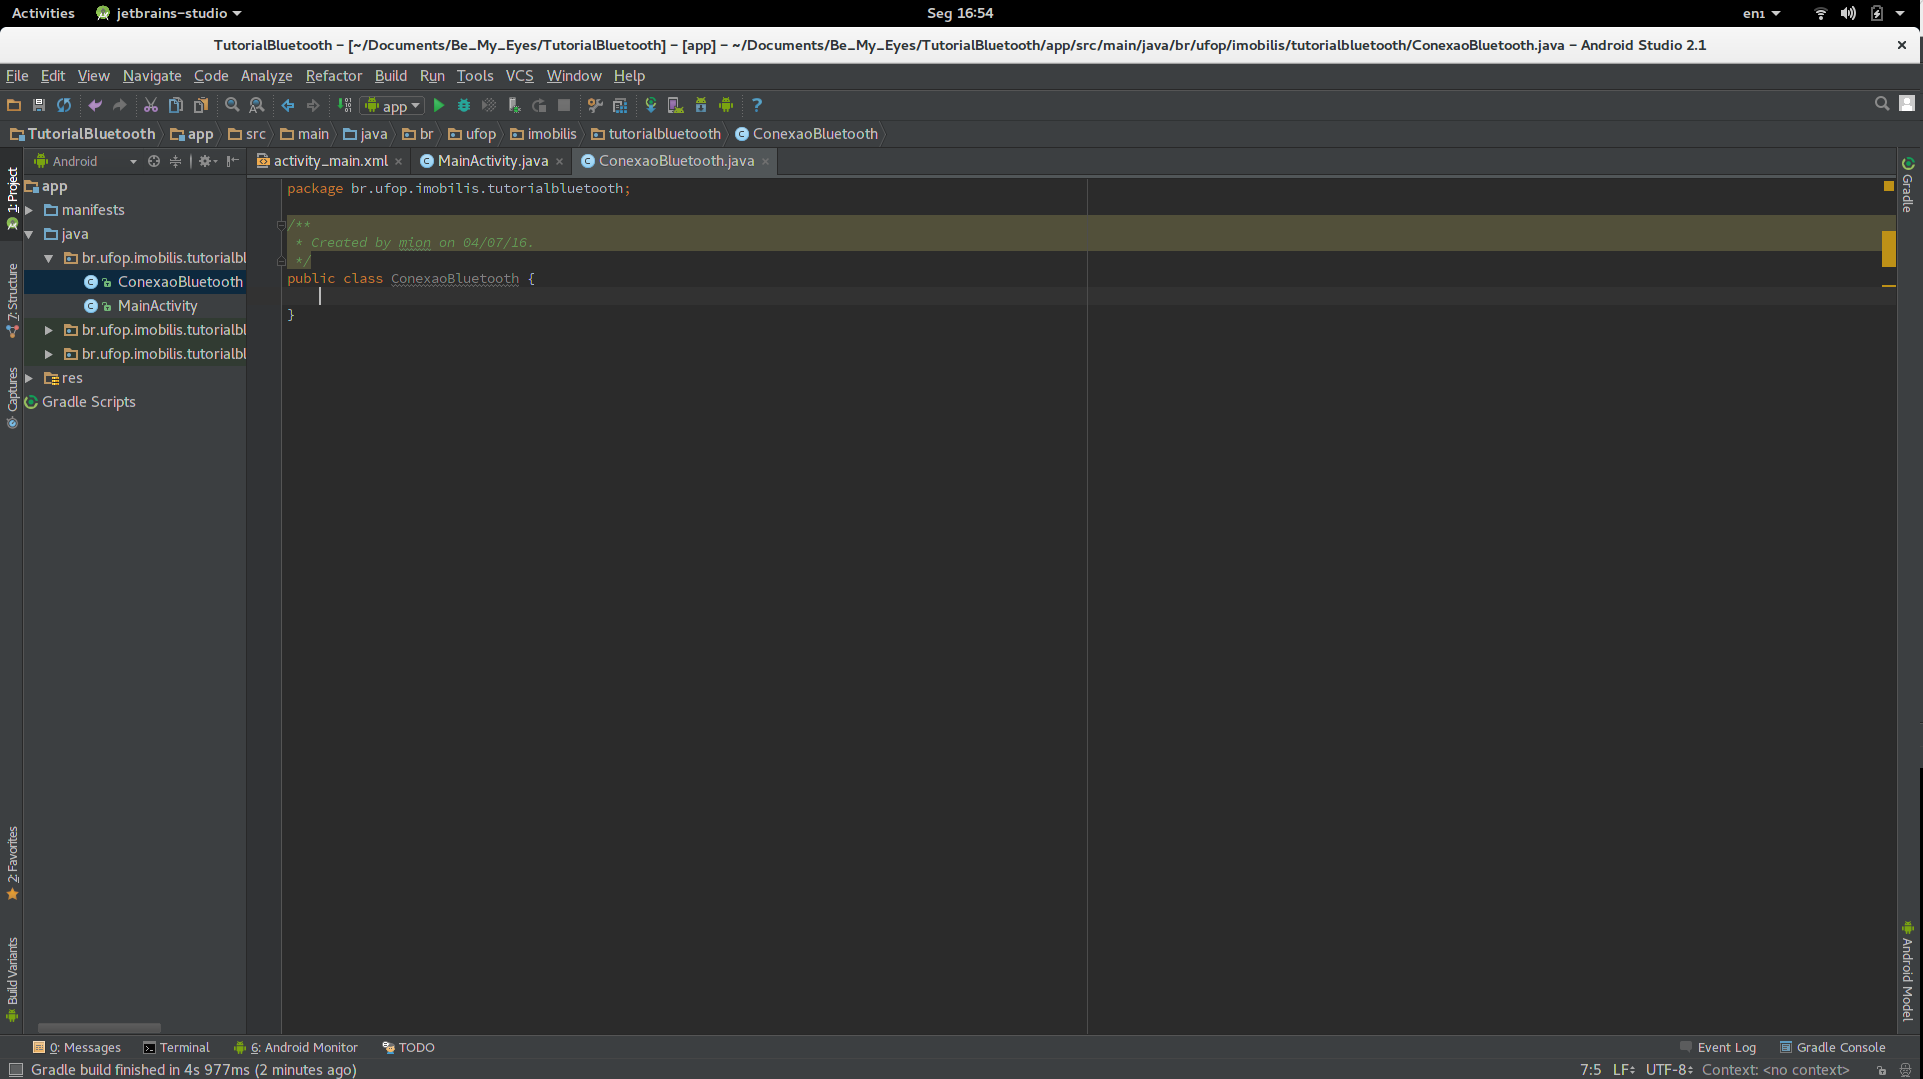
Task: Open Project panel gear settings
Action: coord(207,161)
